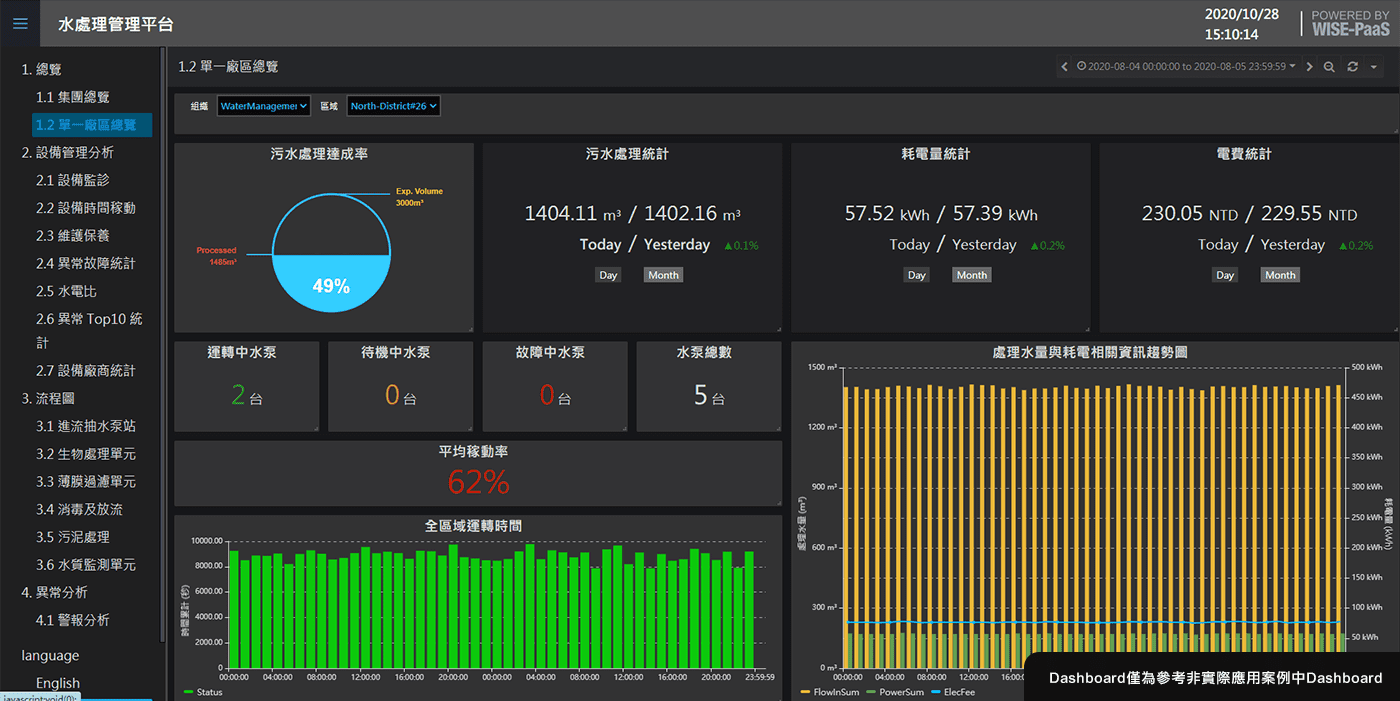Open the hamburger menu icon
The image size is (1400, 701).
20,24
